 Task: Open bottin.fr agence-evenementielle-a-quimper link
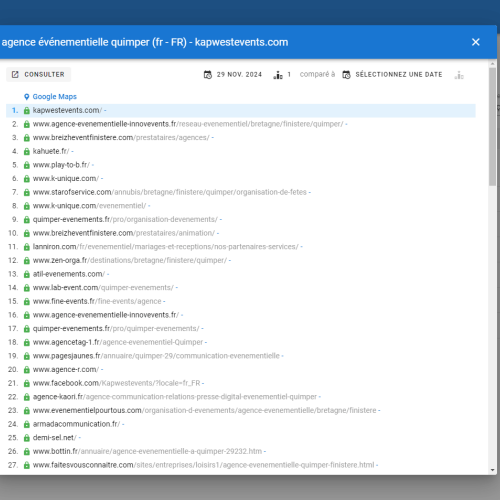(147, 452)
